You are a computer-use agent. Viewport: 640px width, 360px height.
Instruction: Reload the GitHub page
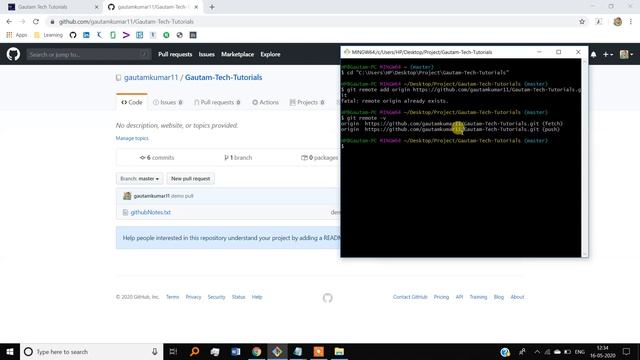[36, 22]
